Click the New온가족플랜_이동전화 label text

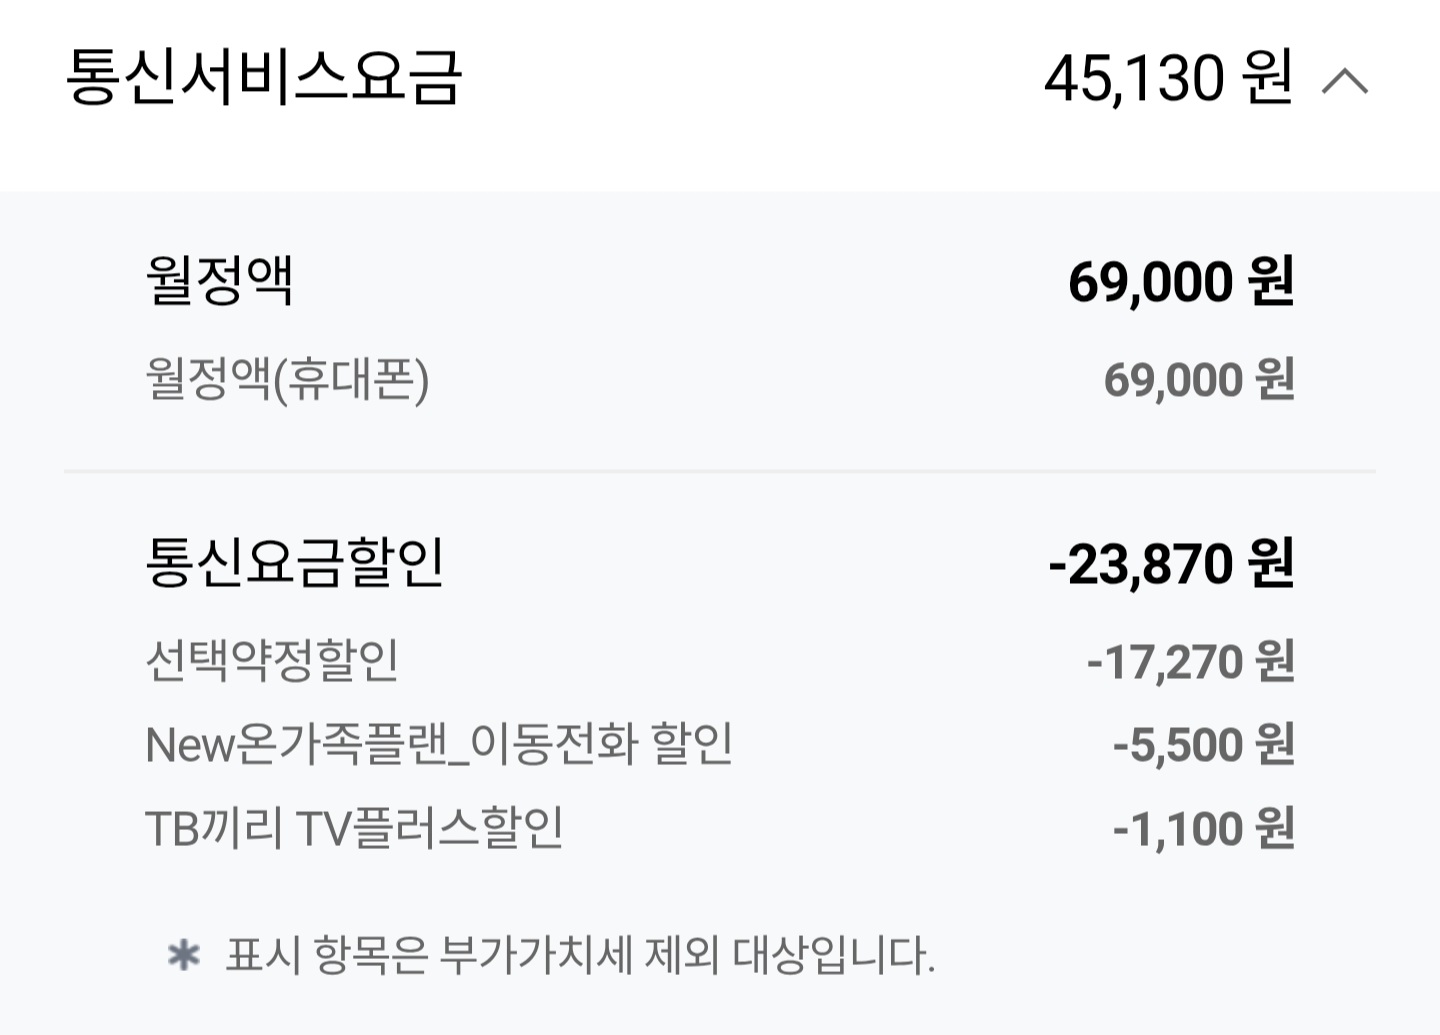[x=392, y=745]
